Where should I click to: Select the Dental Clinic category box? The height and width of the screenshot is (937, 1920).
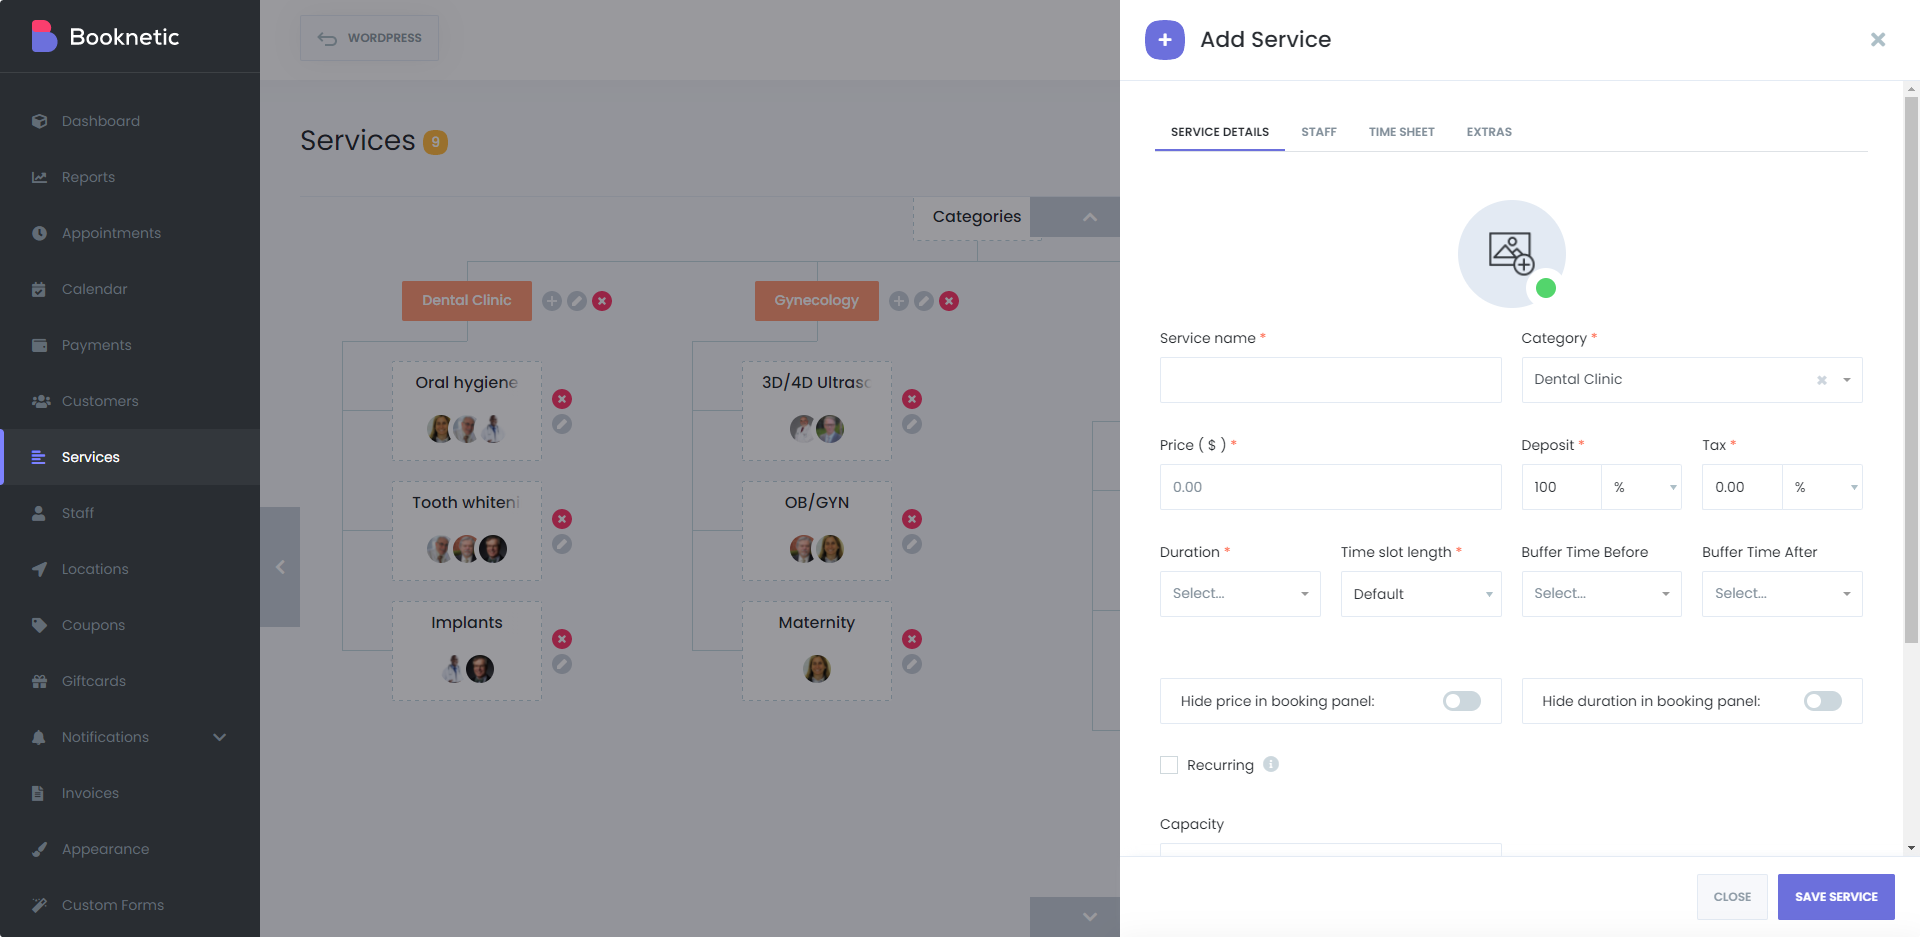coord(467,301)
